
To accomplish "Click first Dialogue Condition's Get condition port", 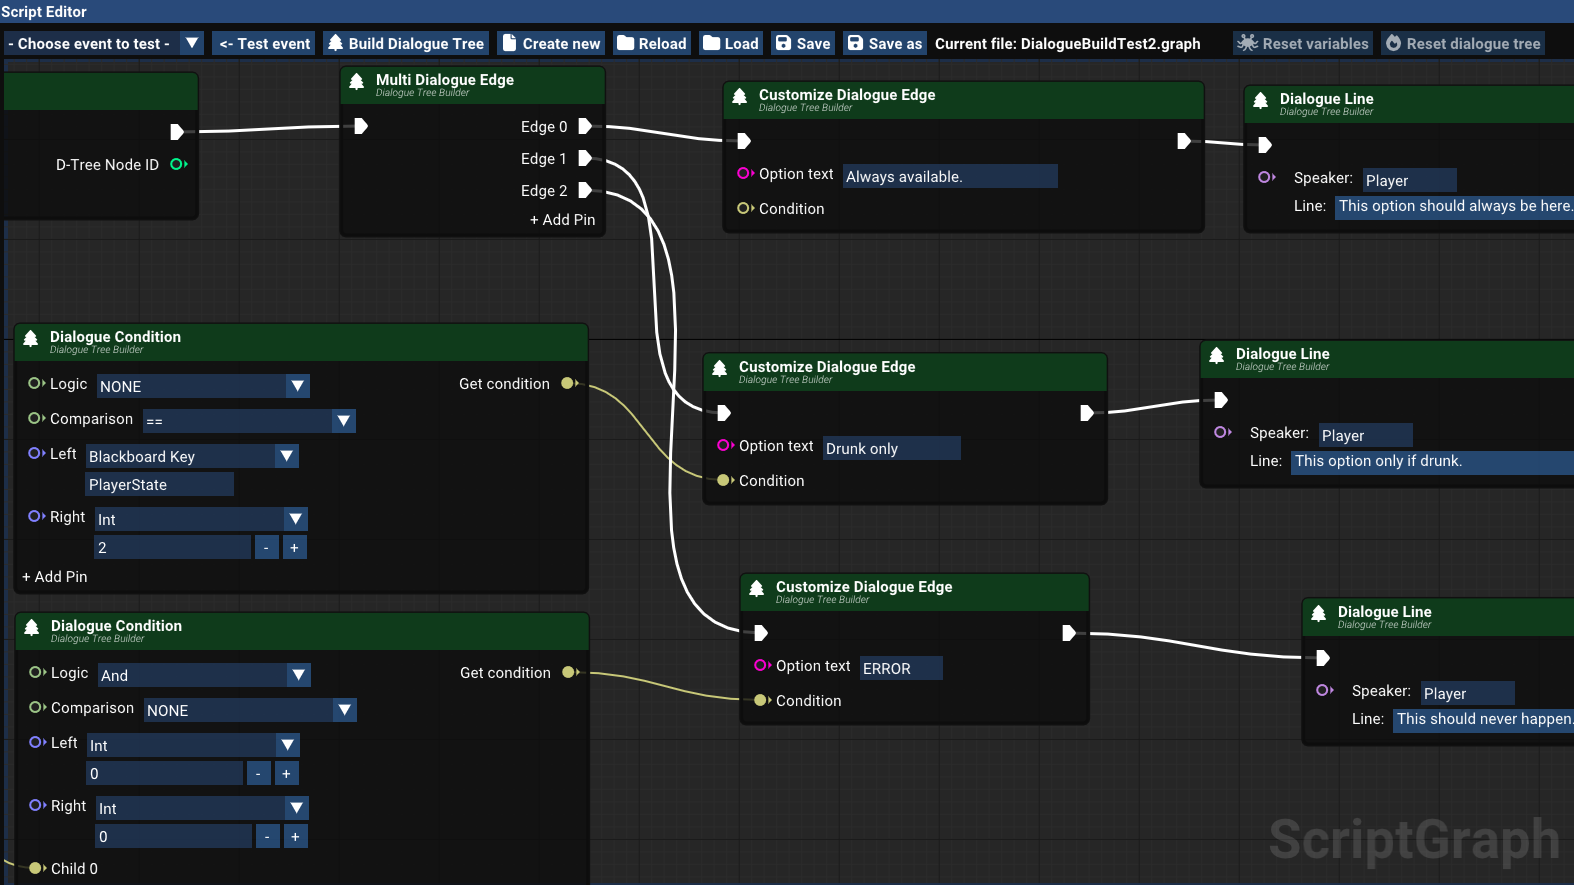I will 569,384.
